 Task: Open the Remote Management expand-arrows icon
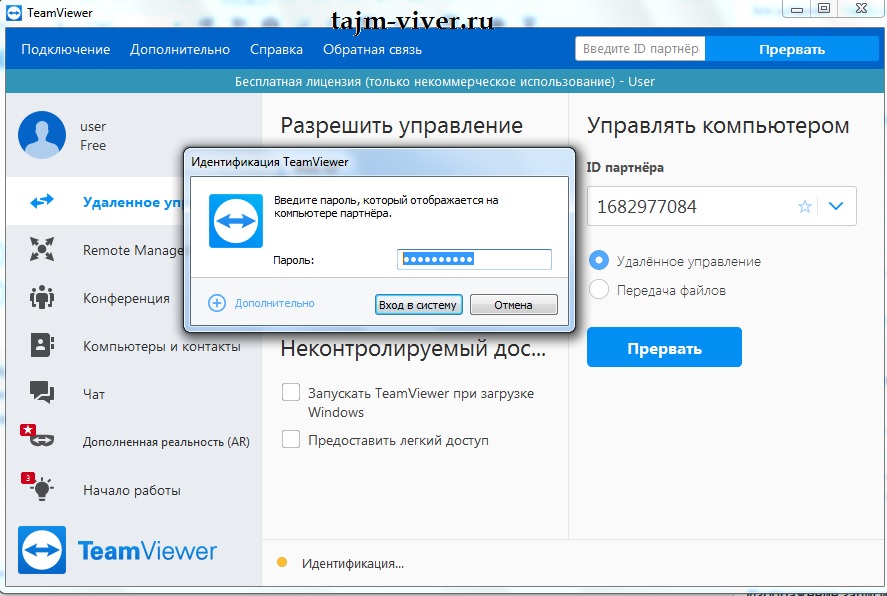42,249
